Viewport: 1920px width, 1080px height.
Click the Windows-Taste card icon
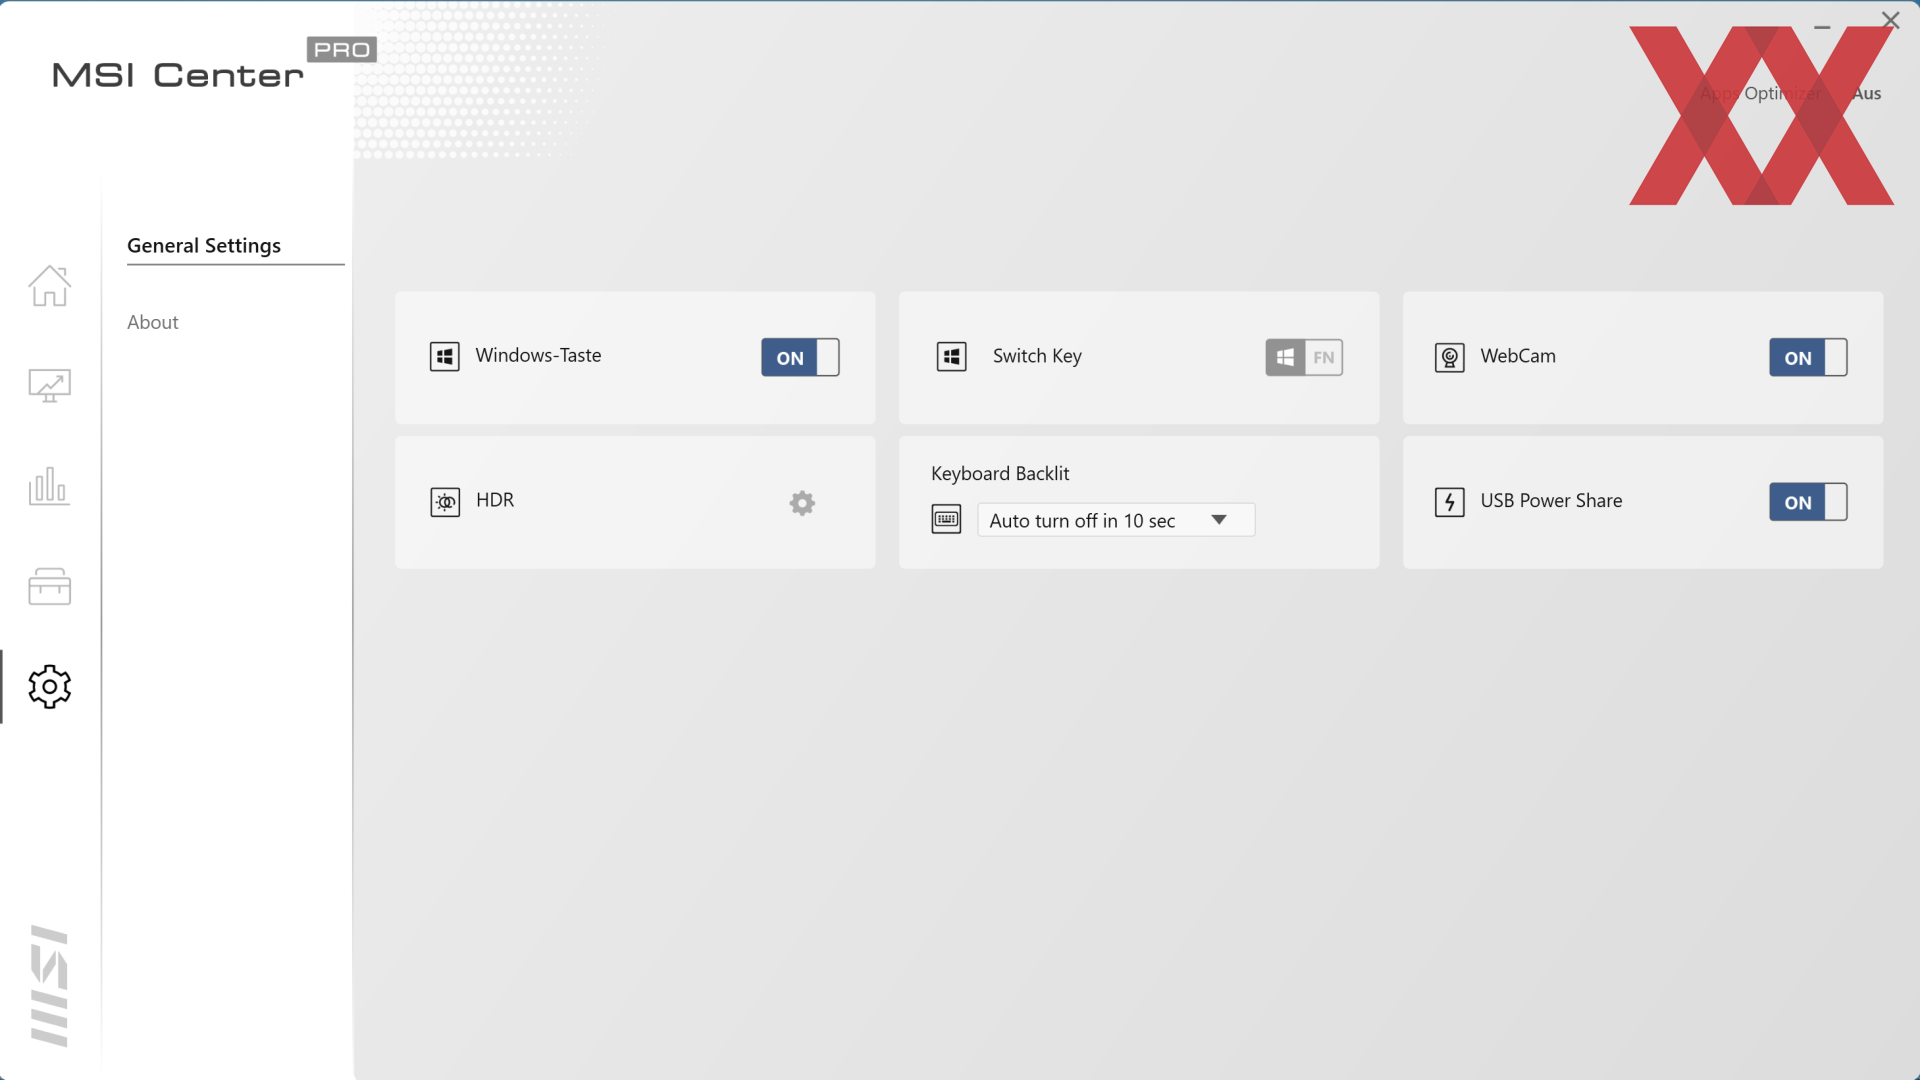pos(445,357)
